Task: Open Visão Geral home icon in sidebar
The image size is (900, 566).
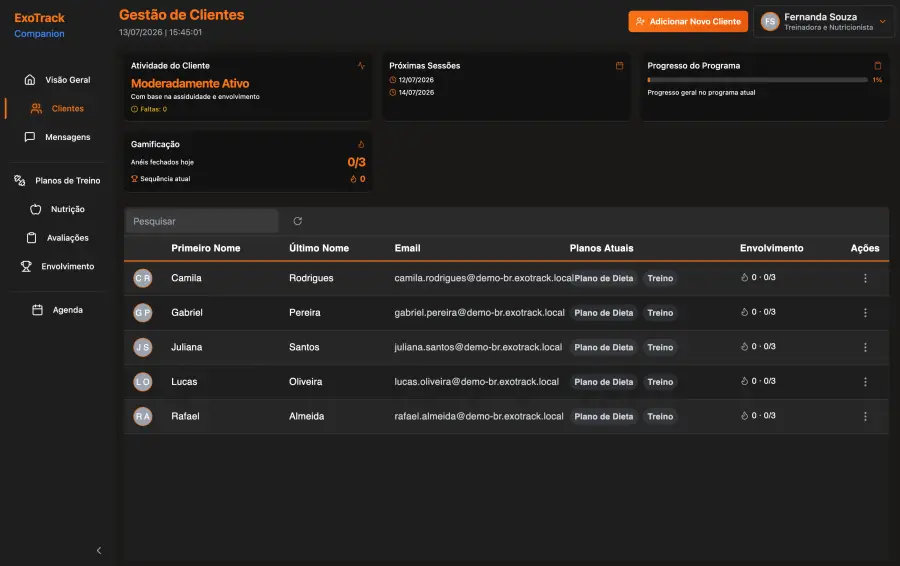Action: tap(30, 80)
